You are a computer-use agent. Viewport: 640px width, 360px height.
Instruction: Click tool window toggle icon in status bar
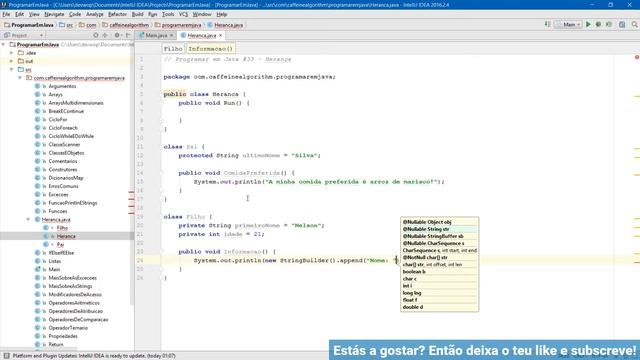[6, 356]
